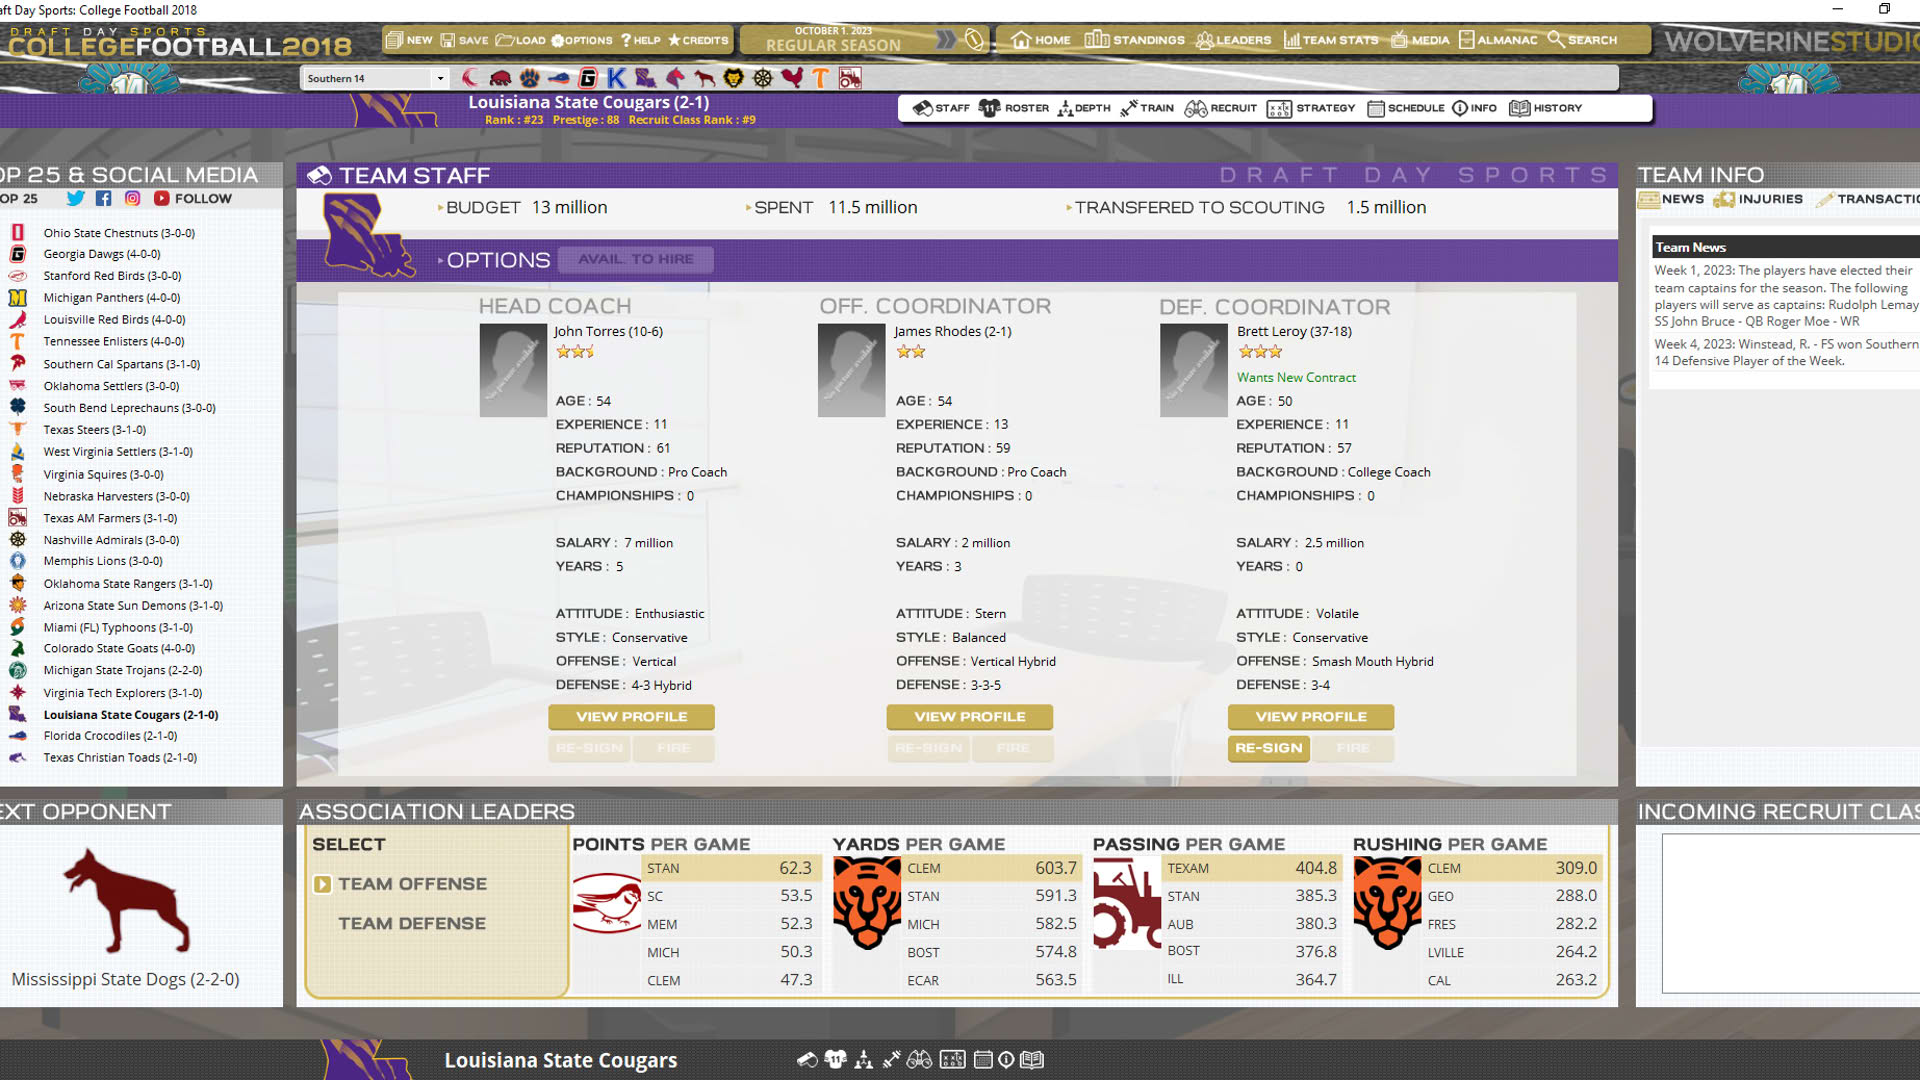View profile of Brett Leroy
This screenshot has width=1920, height=1080.
(1311, 717)
